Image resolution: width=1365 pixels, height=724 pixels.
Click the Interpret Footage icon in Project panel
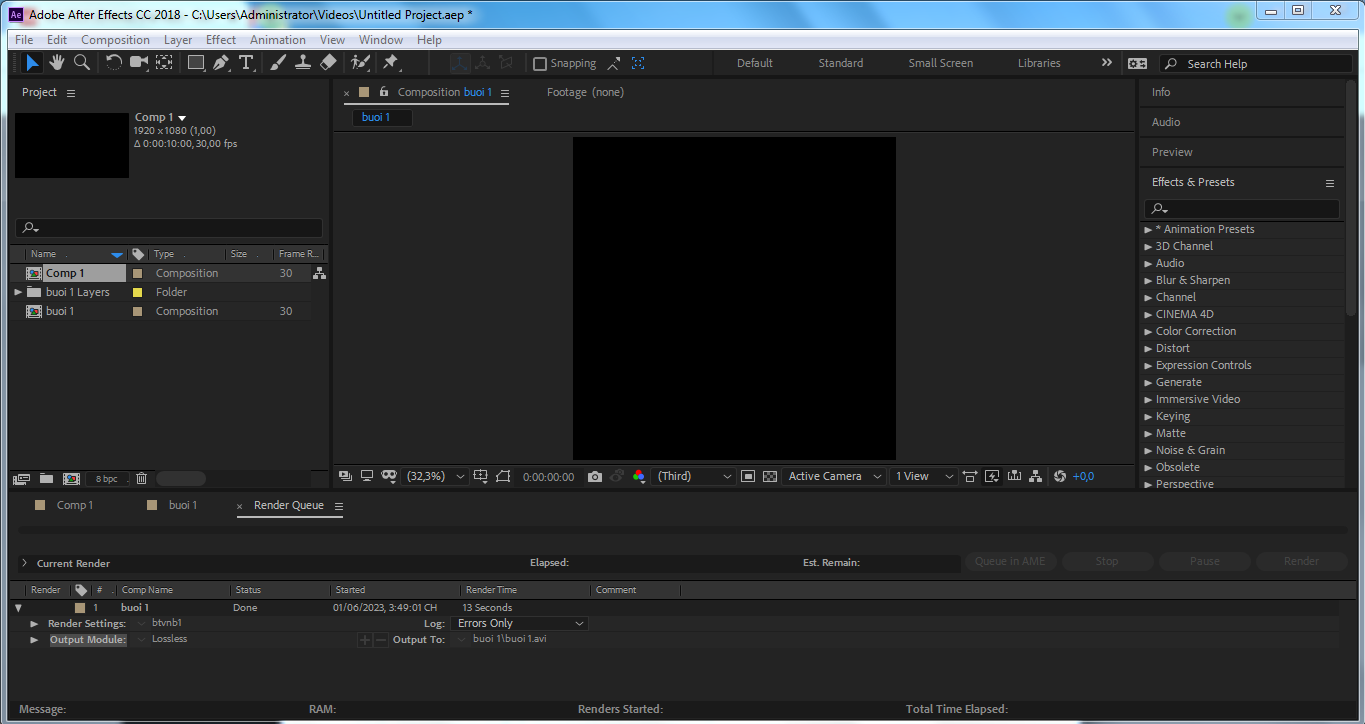click(23, 479)
